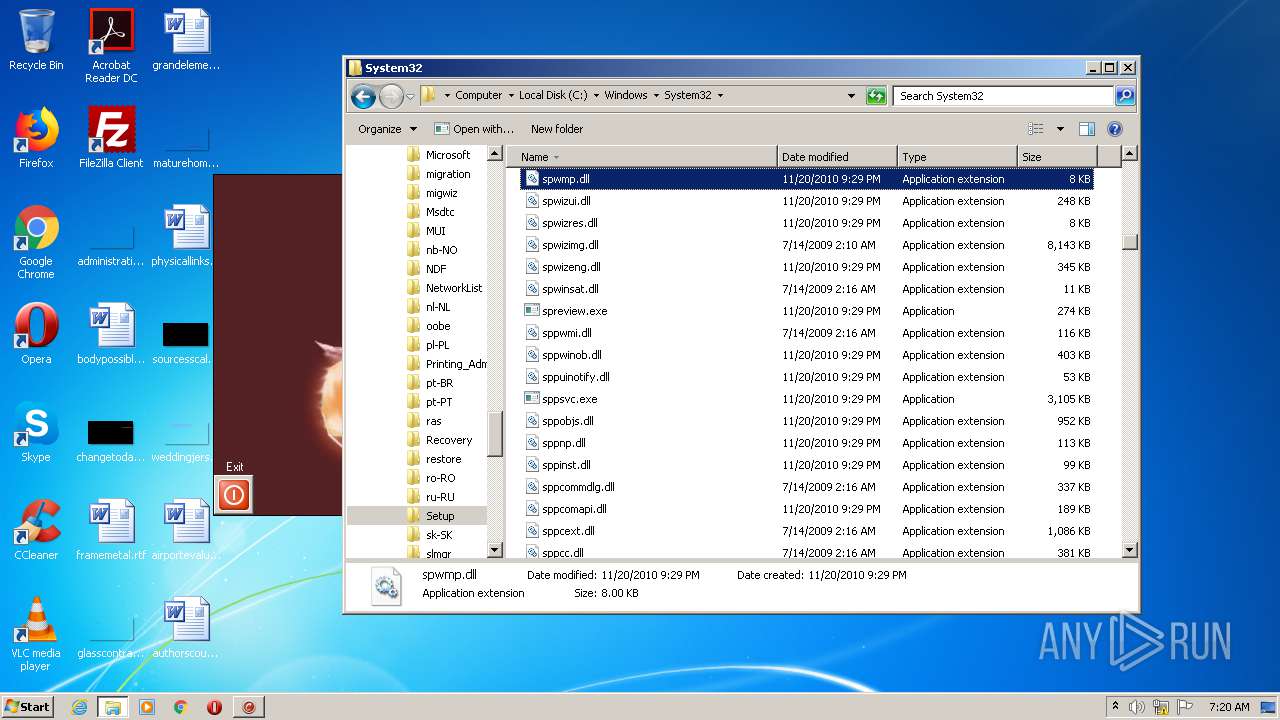The image size is (1280, 720).
Task: Open address bar history dropdown
Action: 851,96
